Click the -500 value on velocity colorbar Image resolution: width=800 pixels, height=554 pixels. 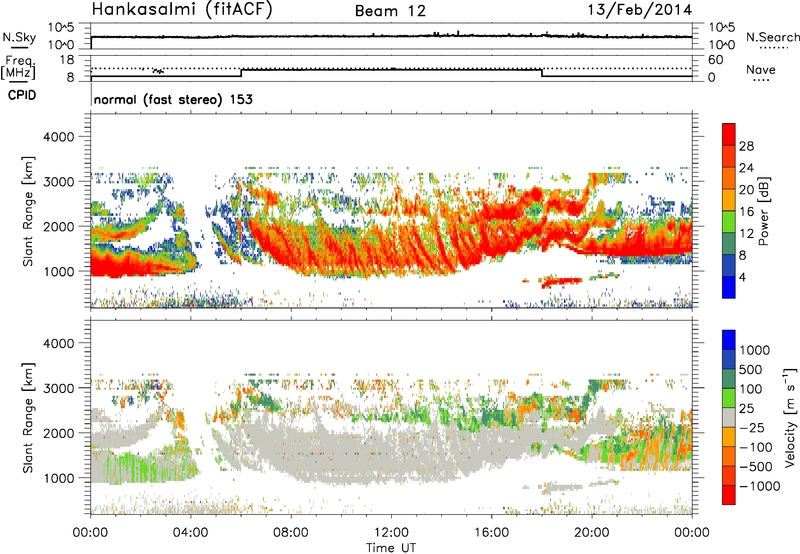pyautogui.click(x=756, y=467)
